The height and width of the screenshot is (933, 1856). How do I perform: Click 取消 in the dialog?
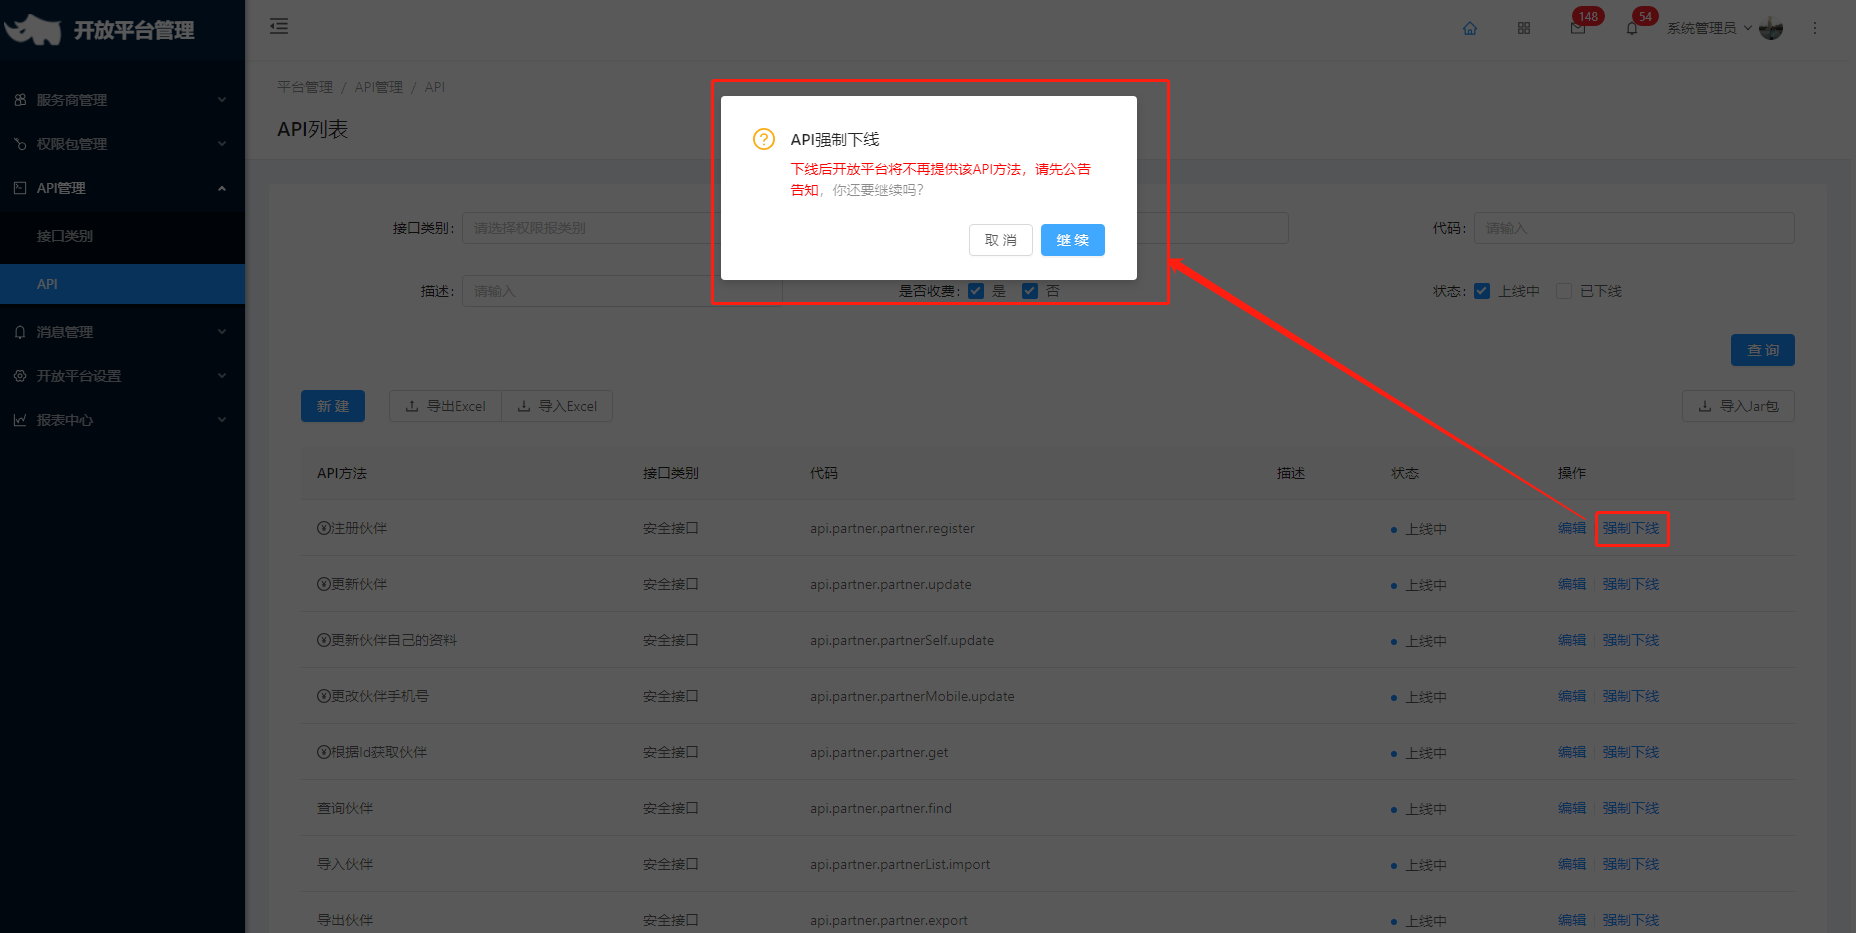tap(1001, 240)
